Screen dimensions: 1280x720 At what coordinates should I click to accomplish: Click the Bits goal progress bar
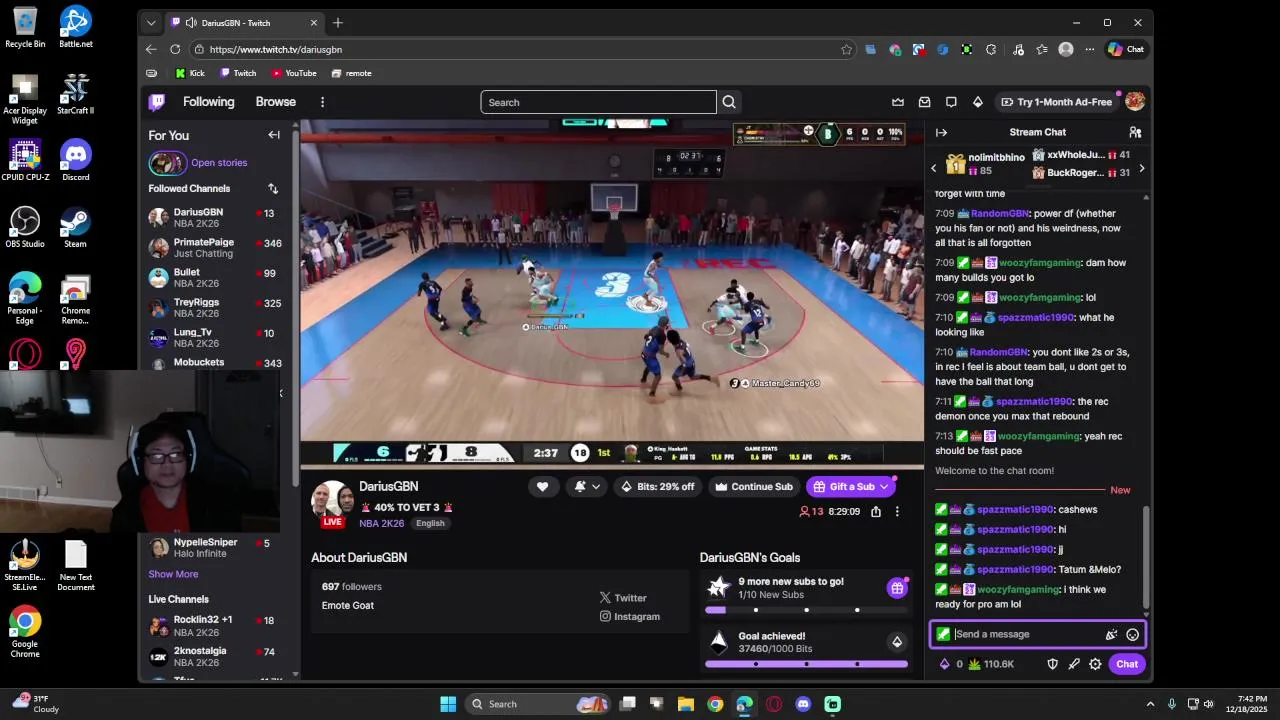click(x=806, y=663)
